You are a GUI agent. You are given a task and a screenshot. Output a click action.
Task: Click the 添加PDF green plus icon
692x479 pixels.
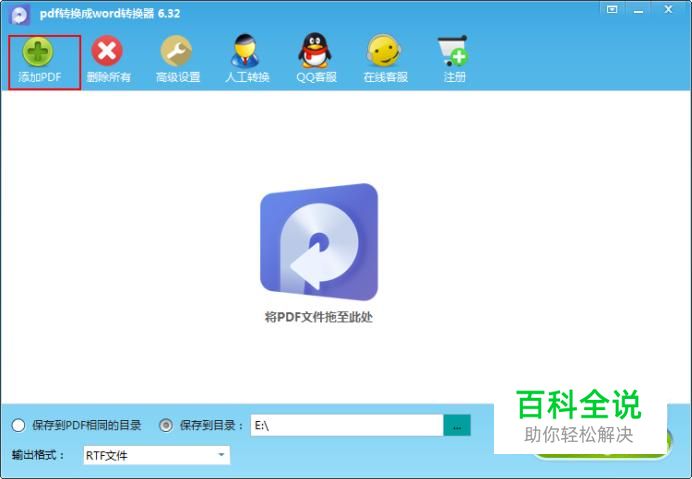click(x=38, y=52)
